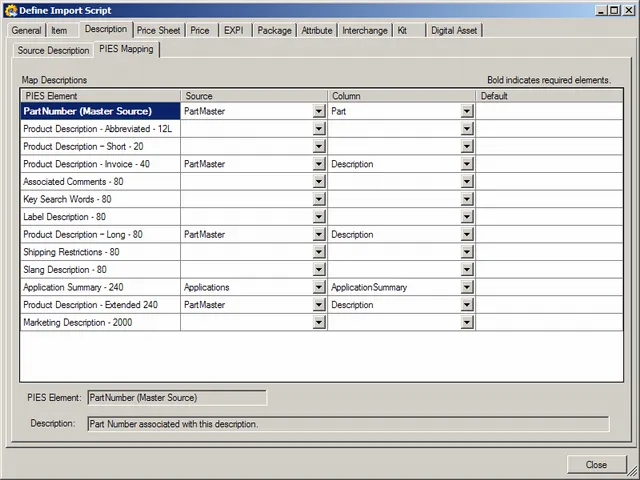Open Source dropdown for Marketing Description row
The width and height of the screenshot is (640, 480).
[x=320, y=323]
